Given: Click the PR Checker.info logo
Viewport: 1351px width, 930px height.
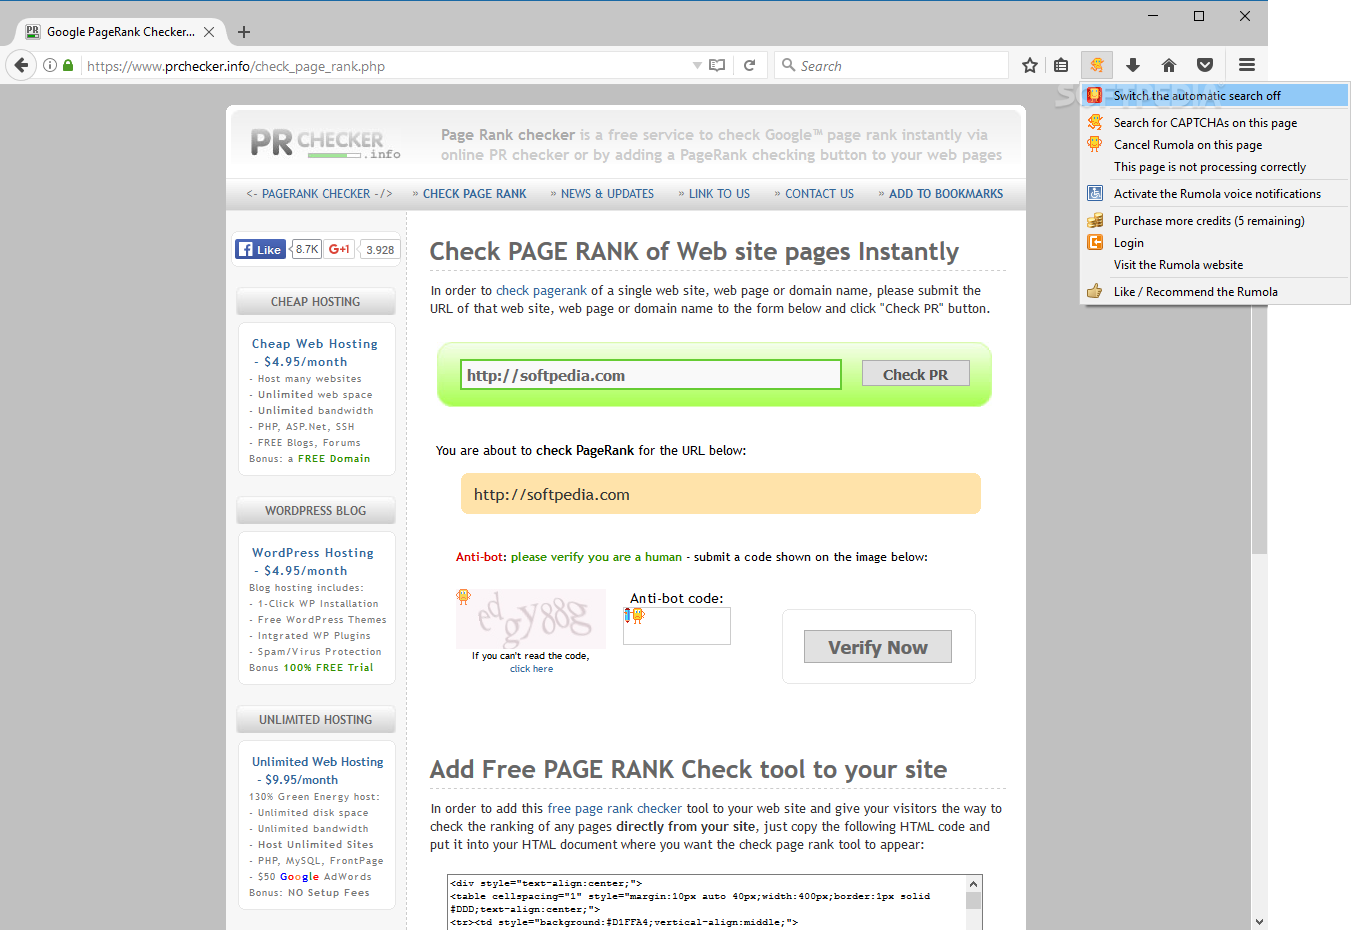Looking at the screenshot, I should tap(325, 143).
